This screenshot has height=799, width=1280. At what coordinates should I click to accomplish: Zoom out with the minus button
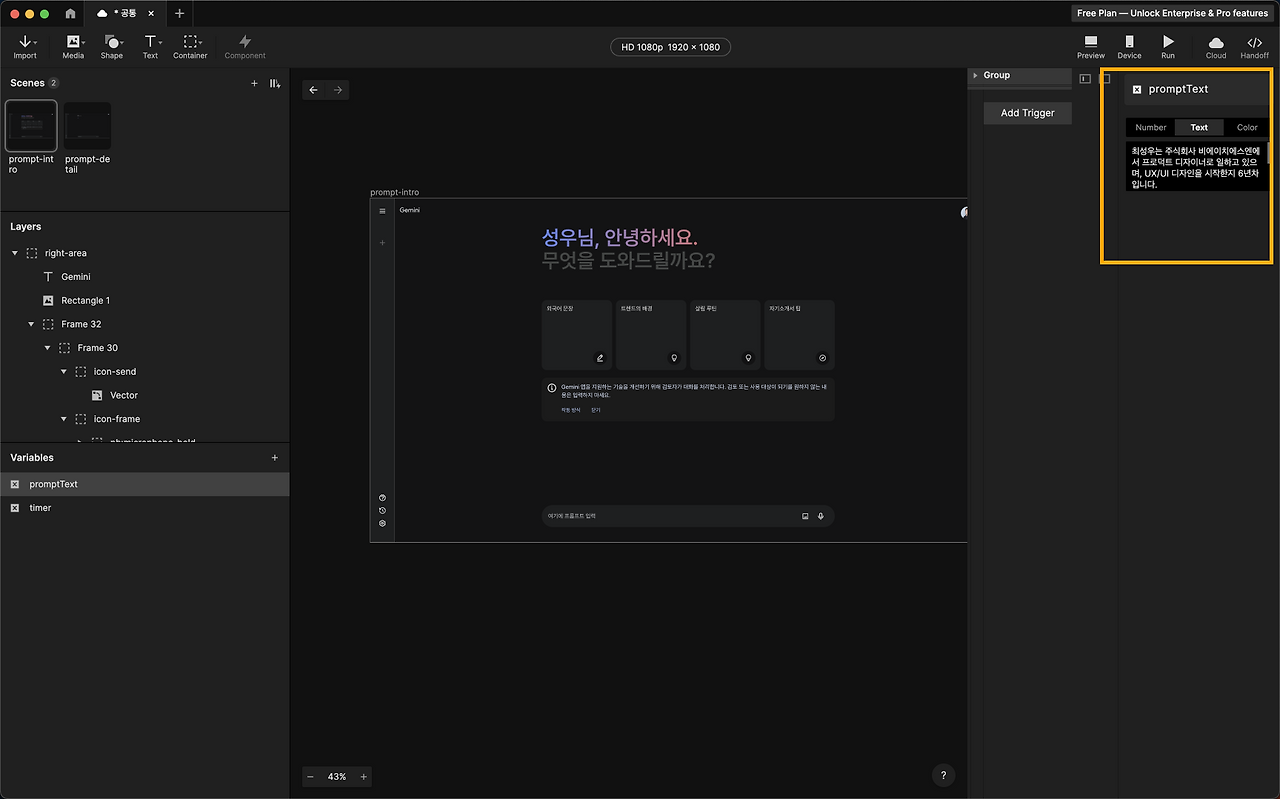[x=310, y=777]
